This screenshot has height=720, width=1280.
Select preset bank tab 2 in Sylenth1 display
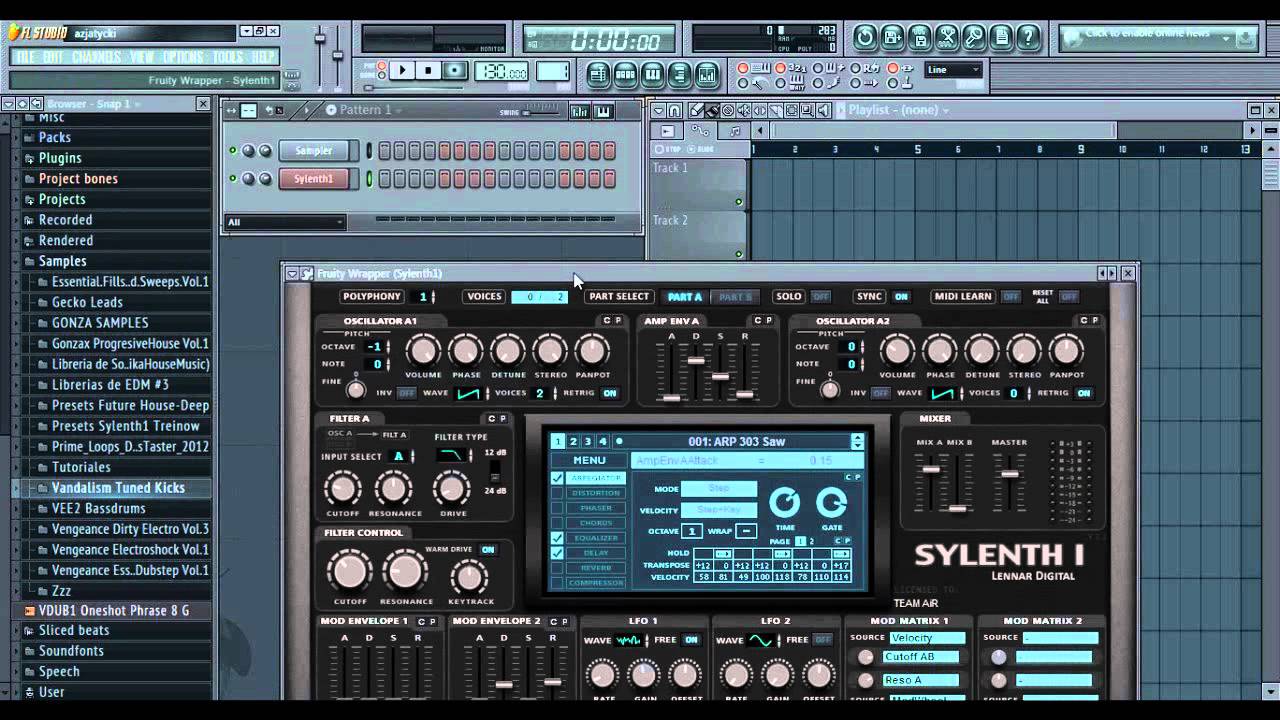tap(573, 441)
